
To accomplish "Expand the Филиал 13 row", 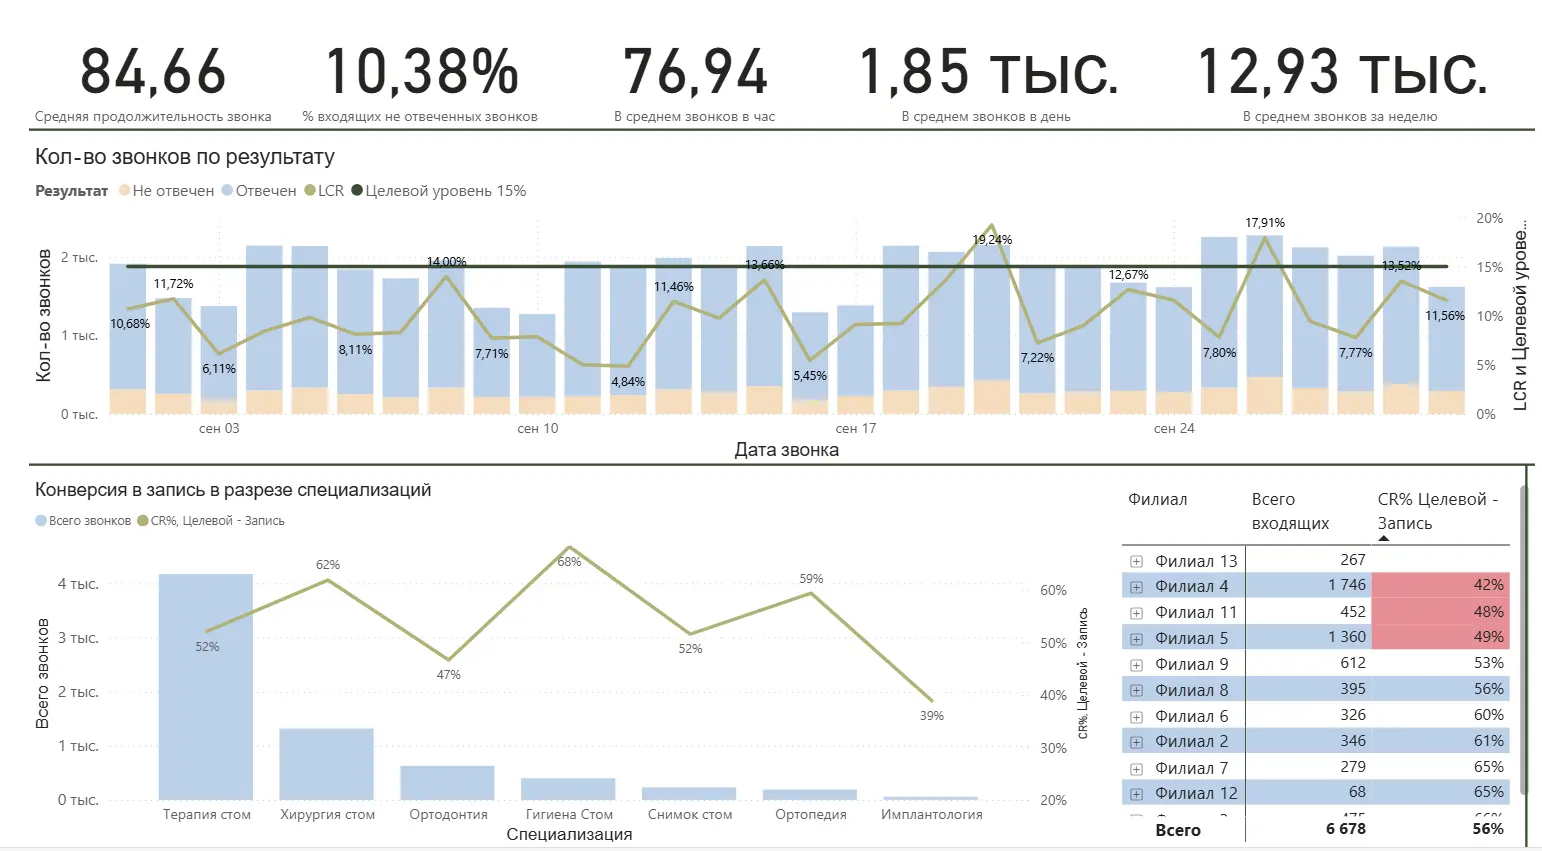I will pyautogui.click(x=1136, y=562).
